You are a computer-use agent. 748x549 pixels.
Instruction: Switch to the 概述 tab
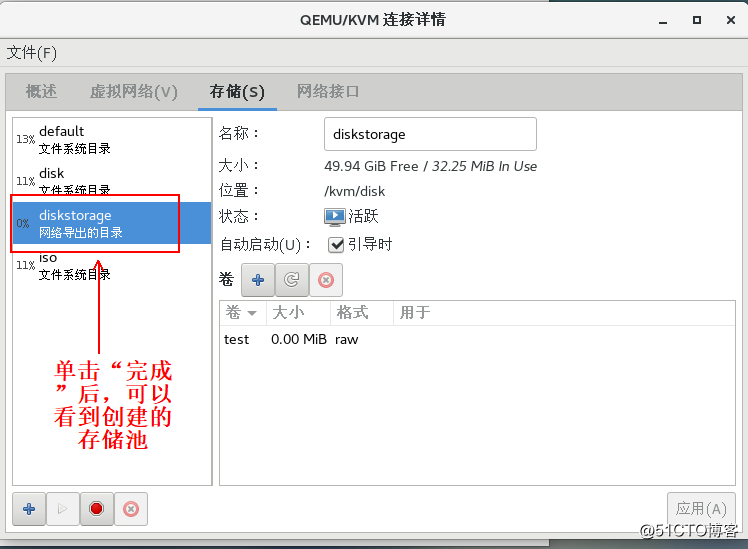(41, 91)
